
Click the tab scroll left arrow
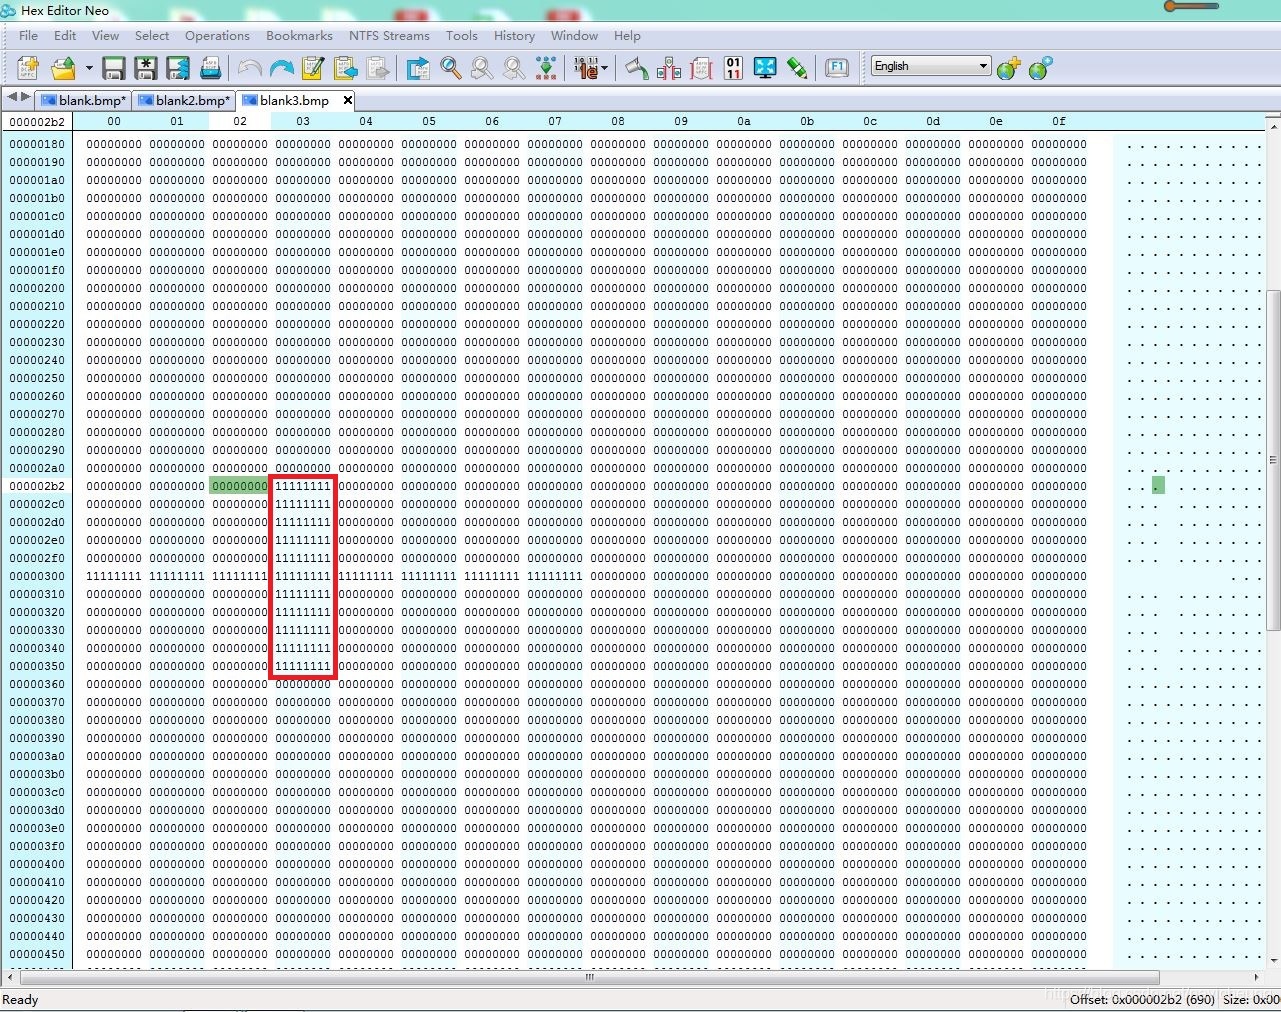12,97
